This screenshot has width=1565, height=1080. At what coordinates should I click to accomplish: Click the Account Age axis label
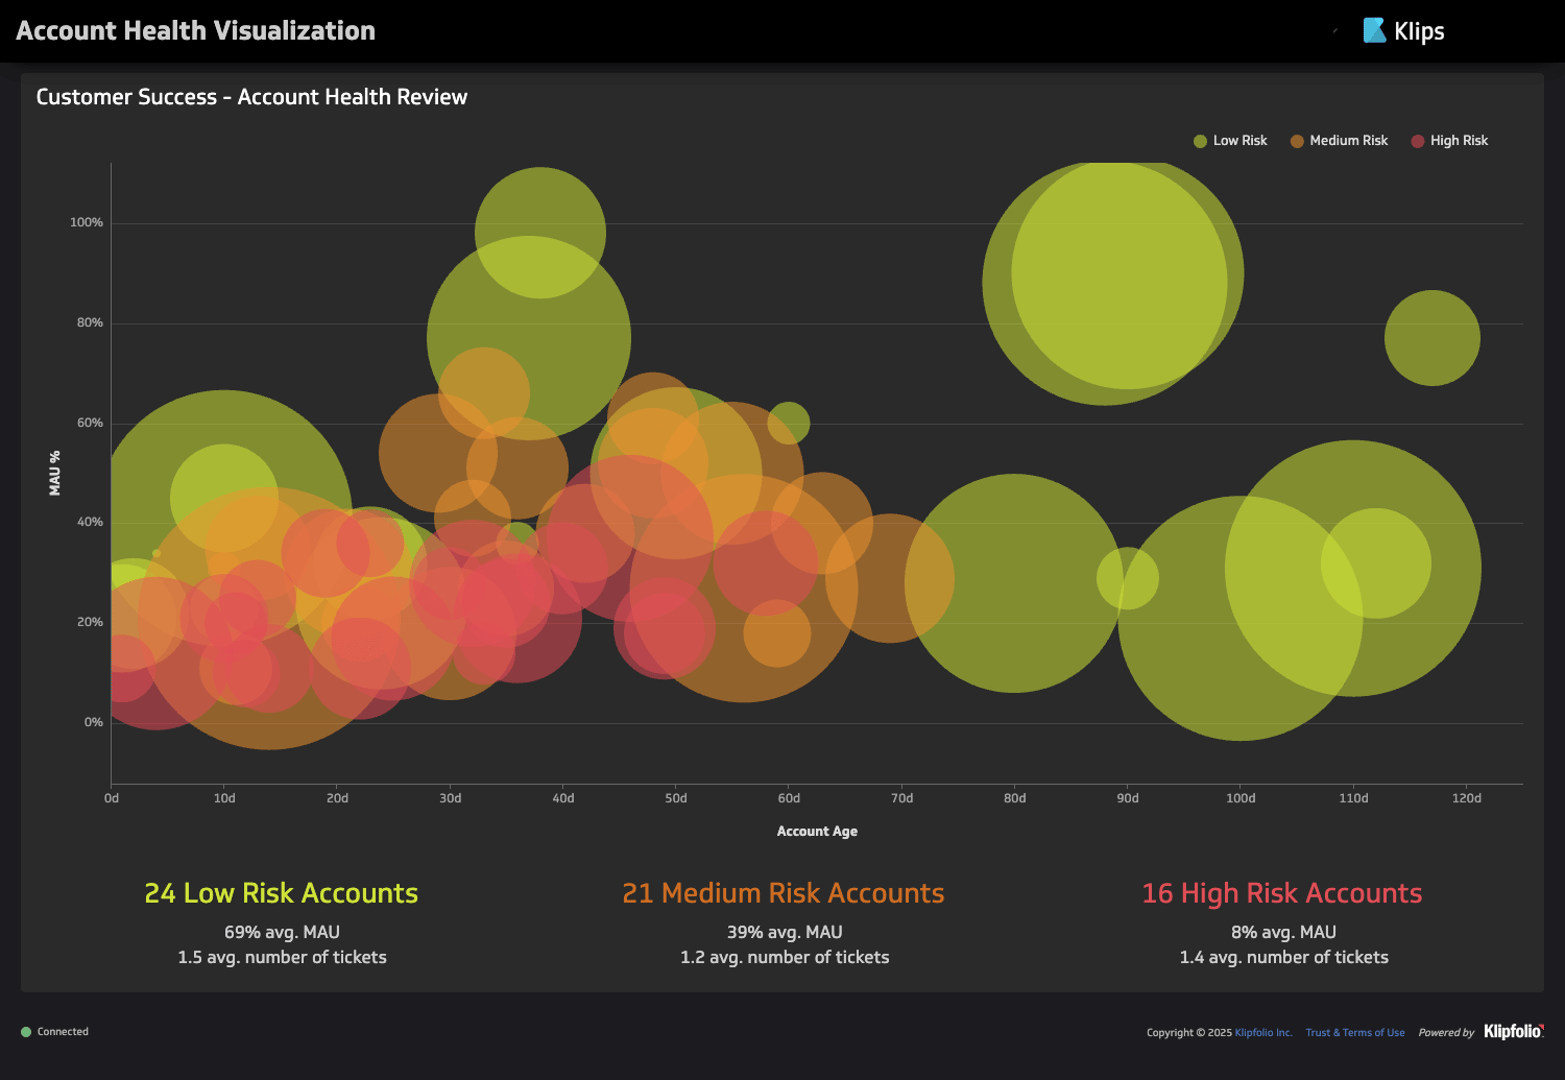[x=816, y=830]
